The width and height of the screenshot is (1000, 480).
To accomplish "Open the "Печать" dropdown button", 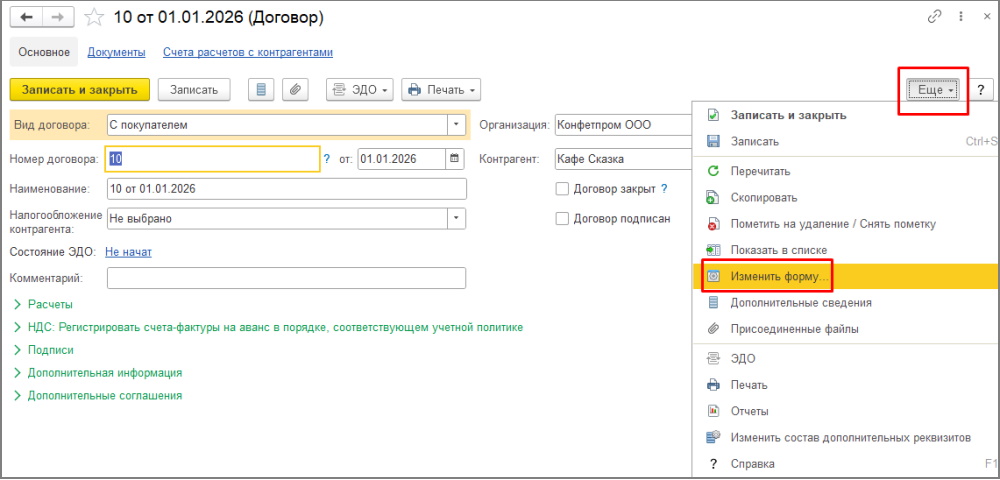I will click(x=441, y=89).
